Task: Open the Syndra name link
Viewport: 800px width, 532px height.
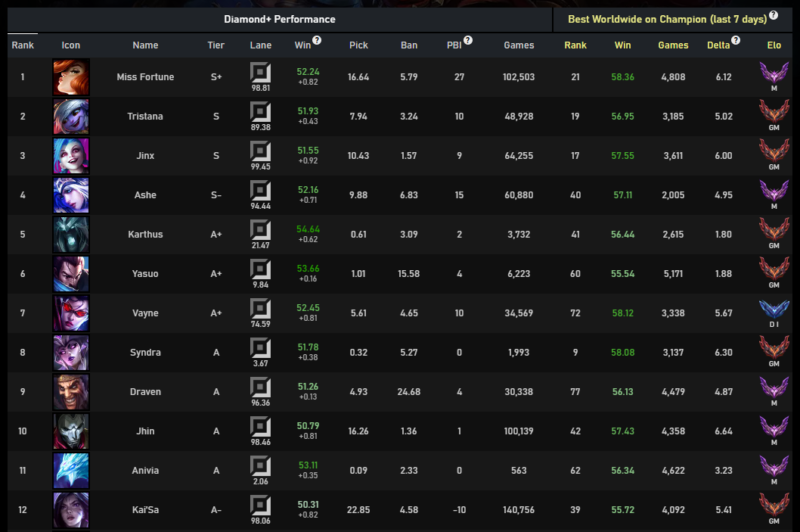Action: click(145, 352)
